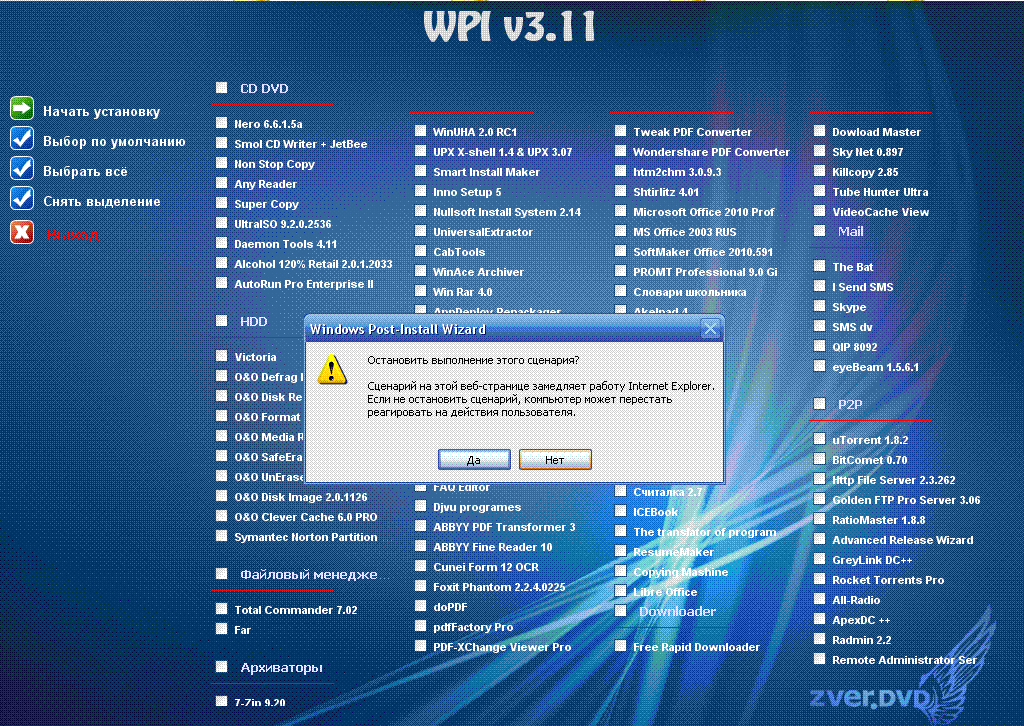Click the select all checkmark icon
The image size is (1024, 726).
pyautogui.click(x=22, y=168)
